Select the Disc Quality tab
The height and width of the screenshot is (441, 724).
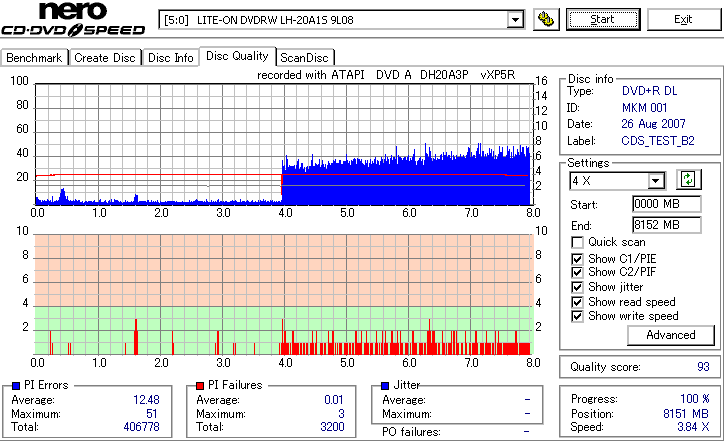(237, 56)
